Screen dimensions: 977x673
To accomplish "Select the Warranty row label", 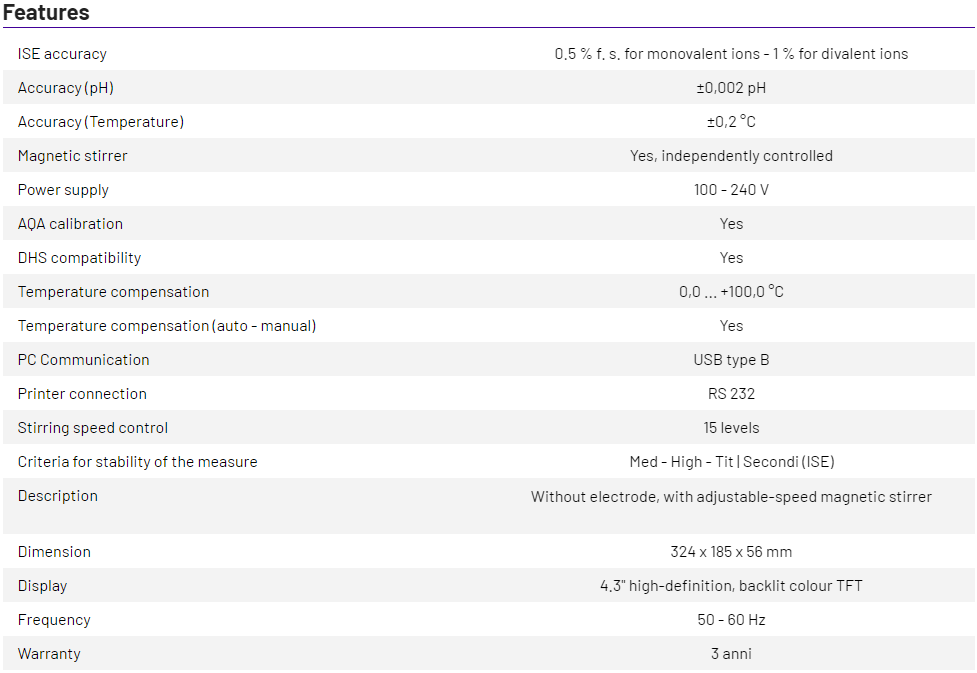I will tap(49, 654).
